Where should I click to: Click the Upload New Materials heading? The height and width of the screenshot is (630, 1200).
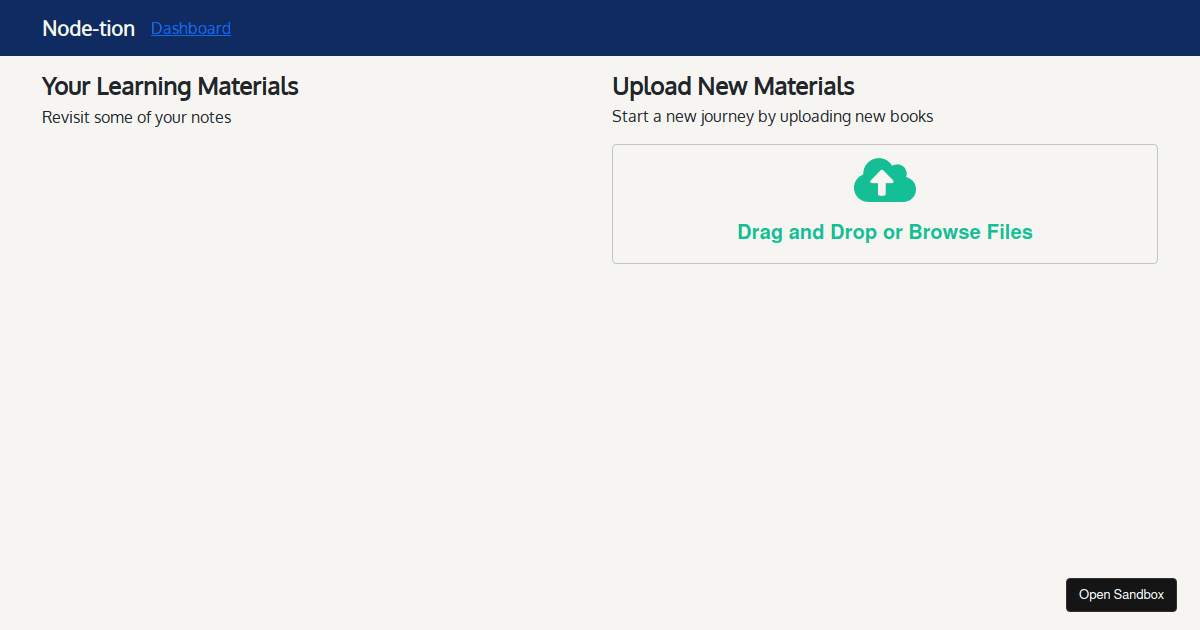[733, 87]
